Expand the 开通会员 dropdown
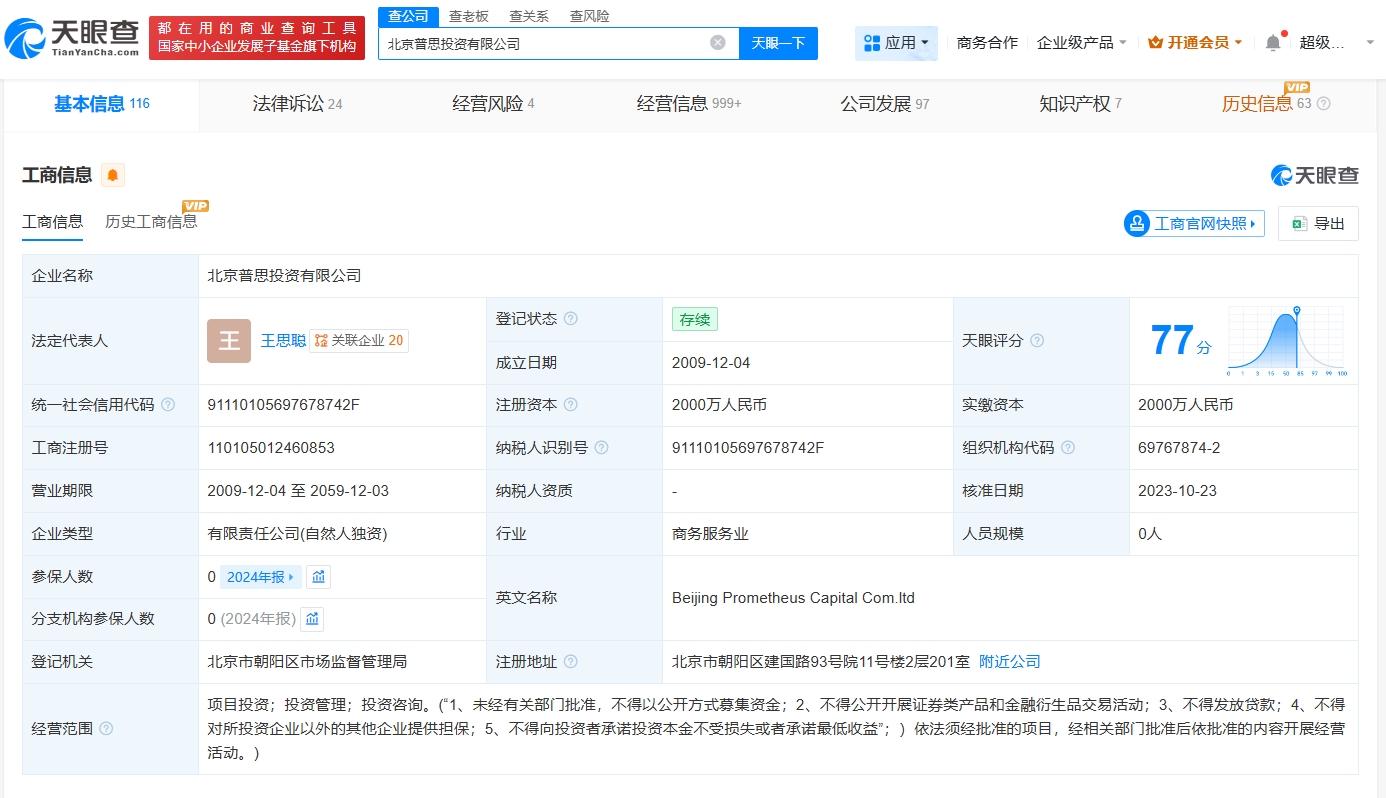Viewport: 1386px width, 798px height. point(1195,43)
